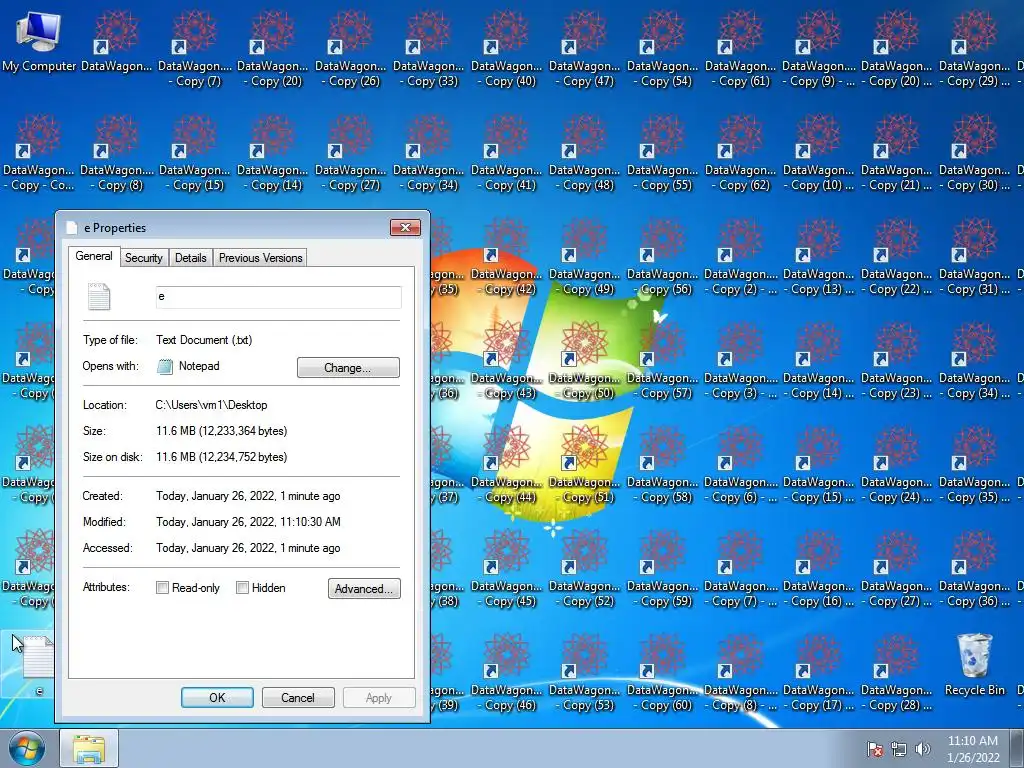Select the DataWagon - Copy (47) shortcut
The image size is (1024, 768).
coord(584,49)
